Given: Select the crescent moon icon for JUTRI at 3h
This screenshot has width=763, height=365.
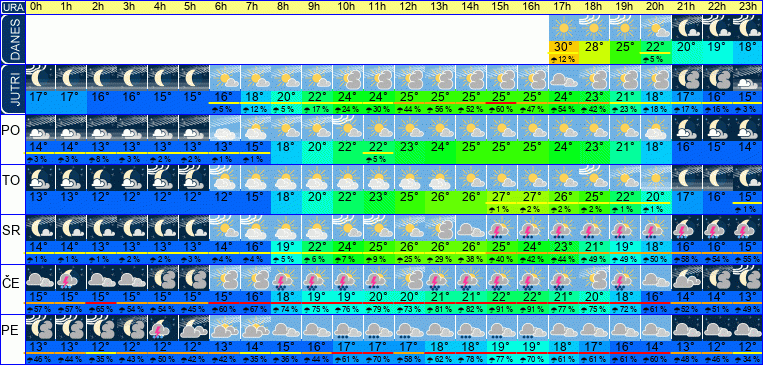Looking at the screenshot, I should tap(133, 77).
